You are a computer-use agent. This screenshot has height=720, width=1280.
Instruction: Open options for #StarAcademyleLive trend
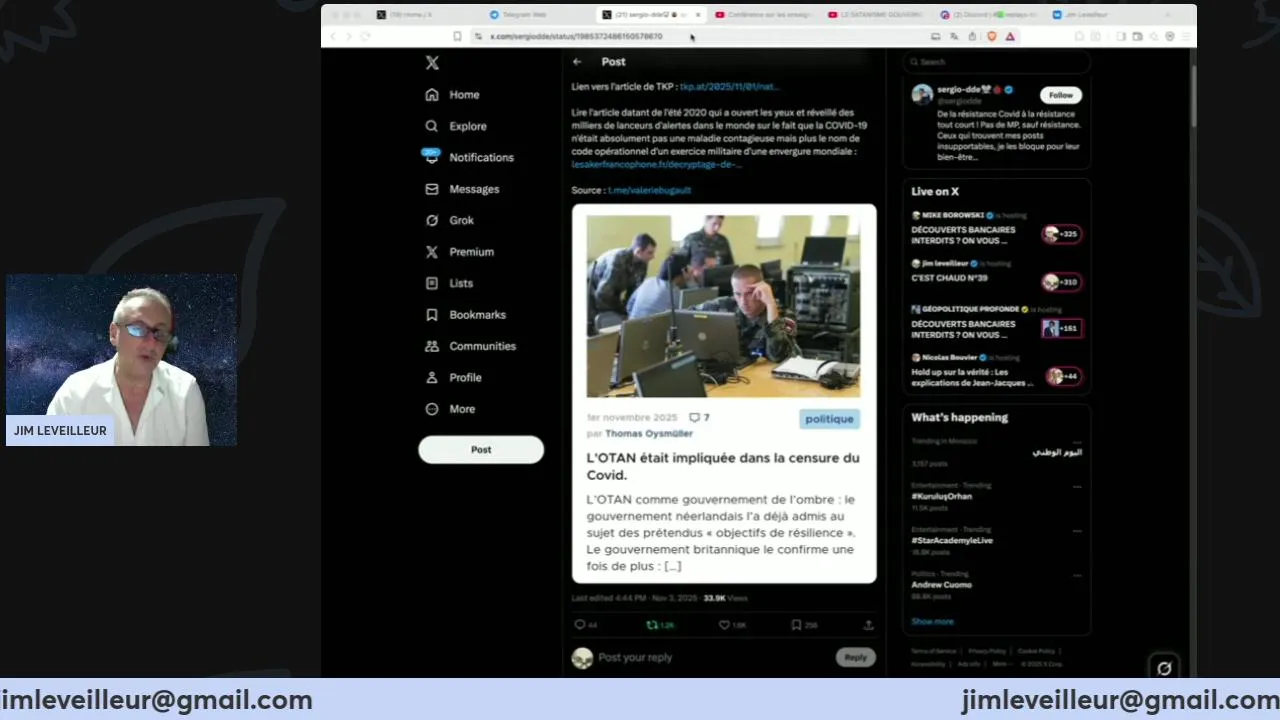point(1077,531)
